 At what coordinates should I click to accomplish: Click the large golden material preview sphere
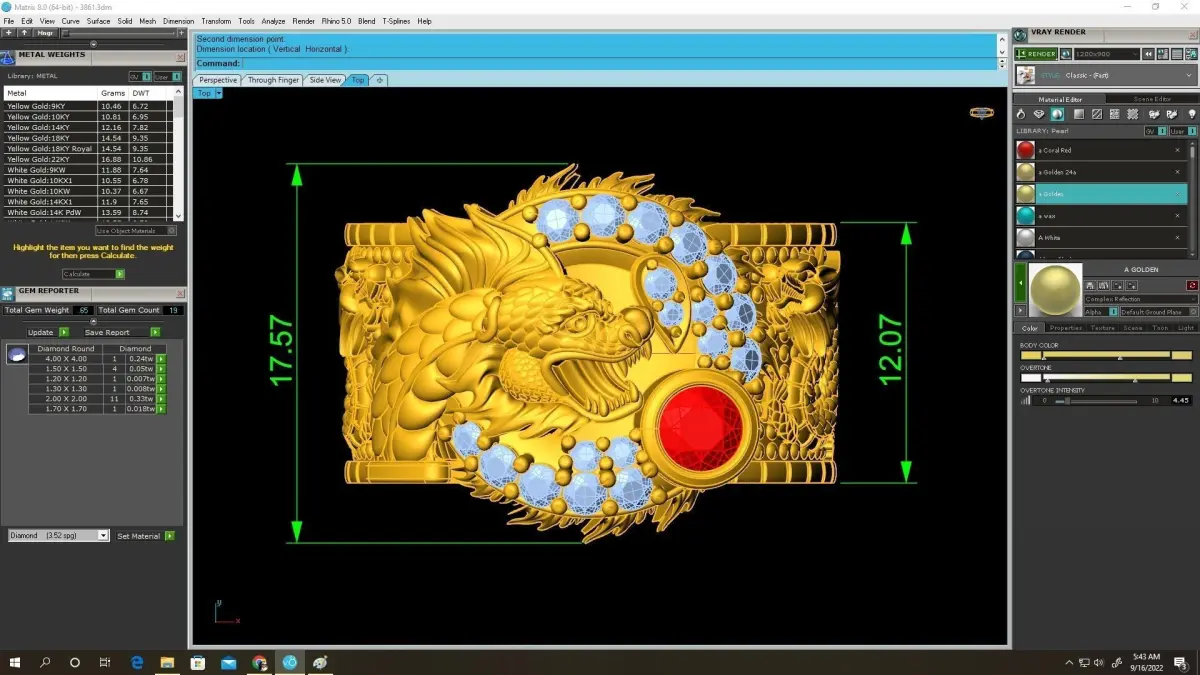coord(1054,290)
